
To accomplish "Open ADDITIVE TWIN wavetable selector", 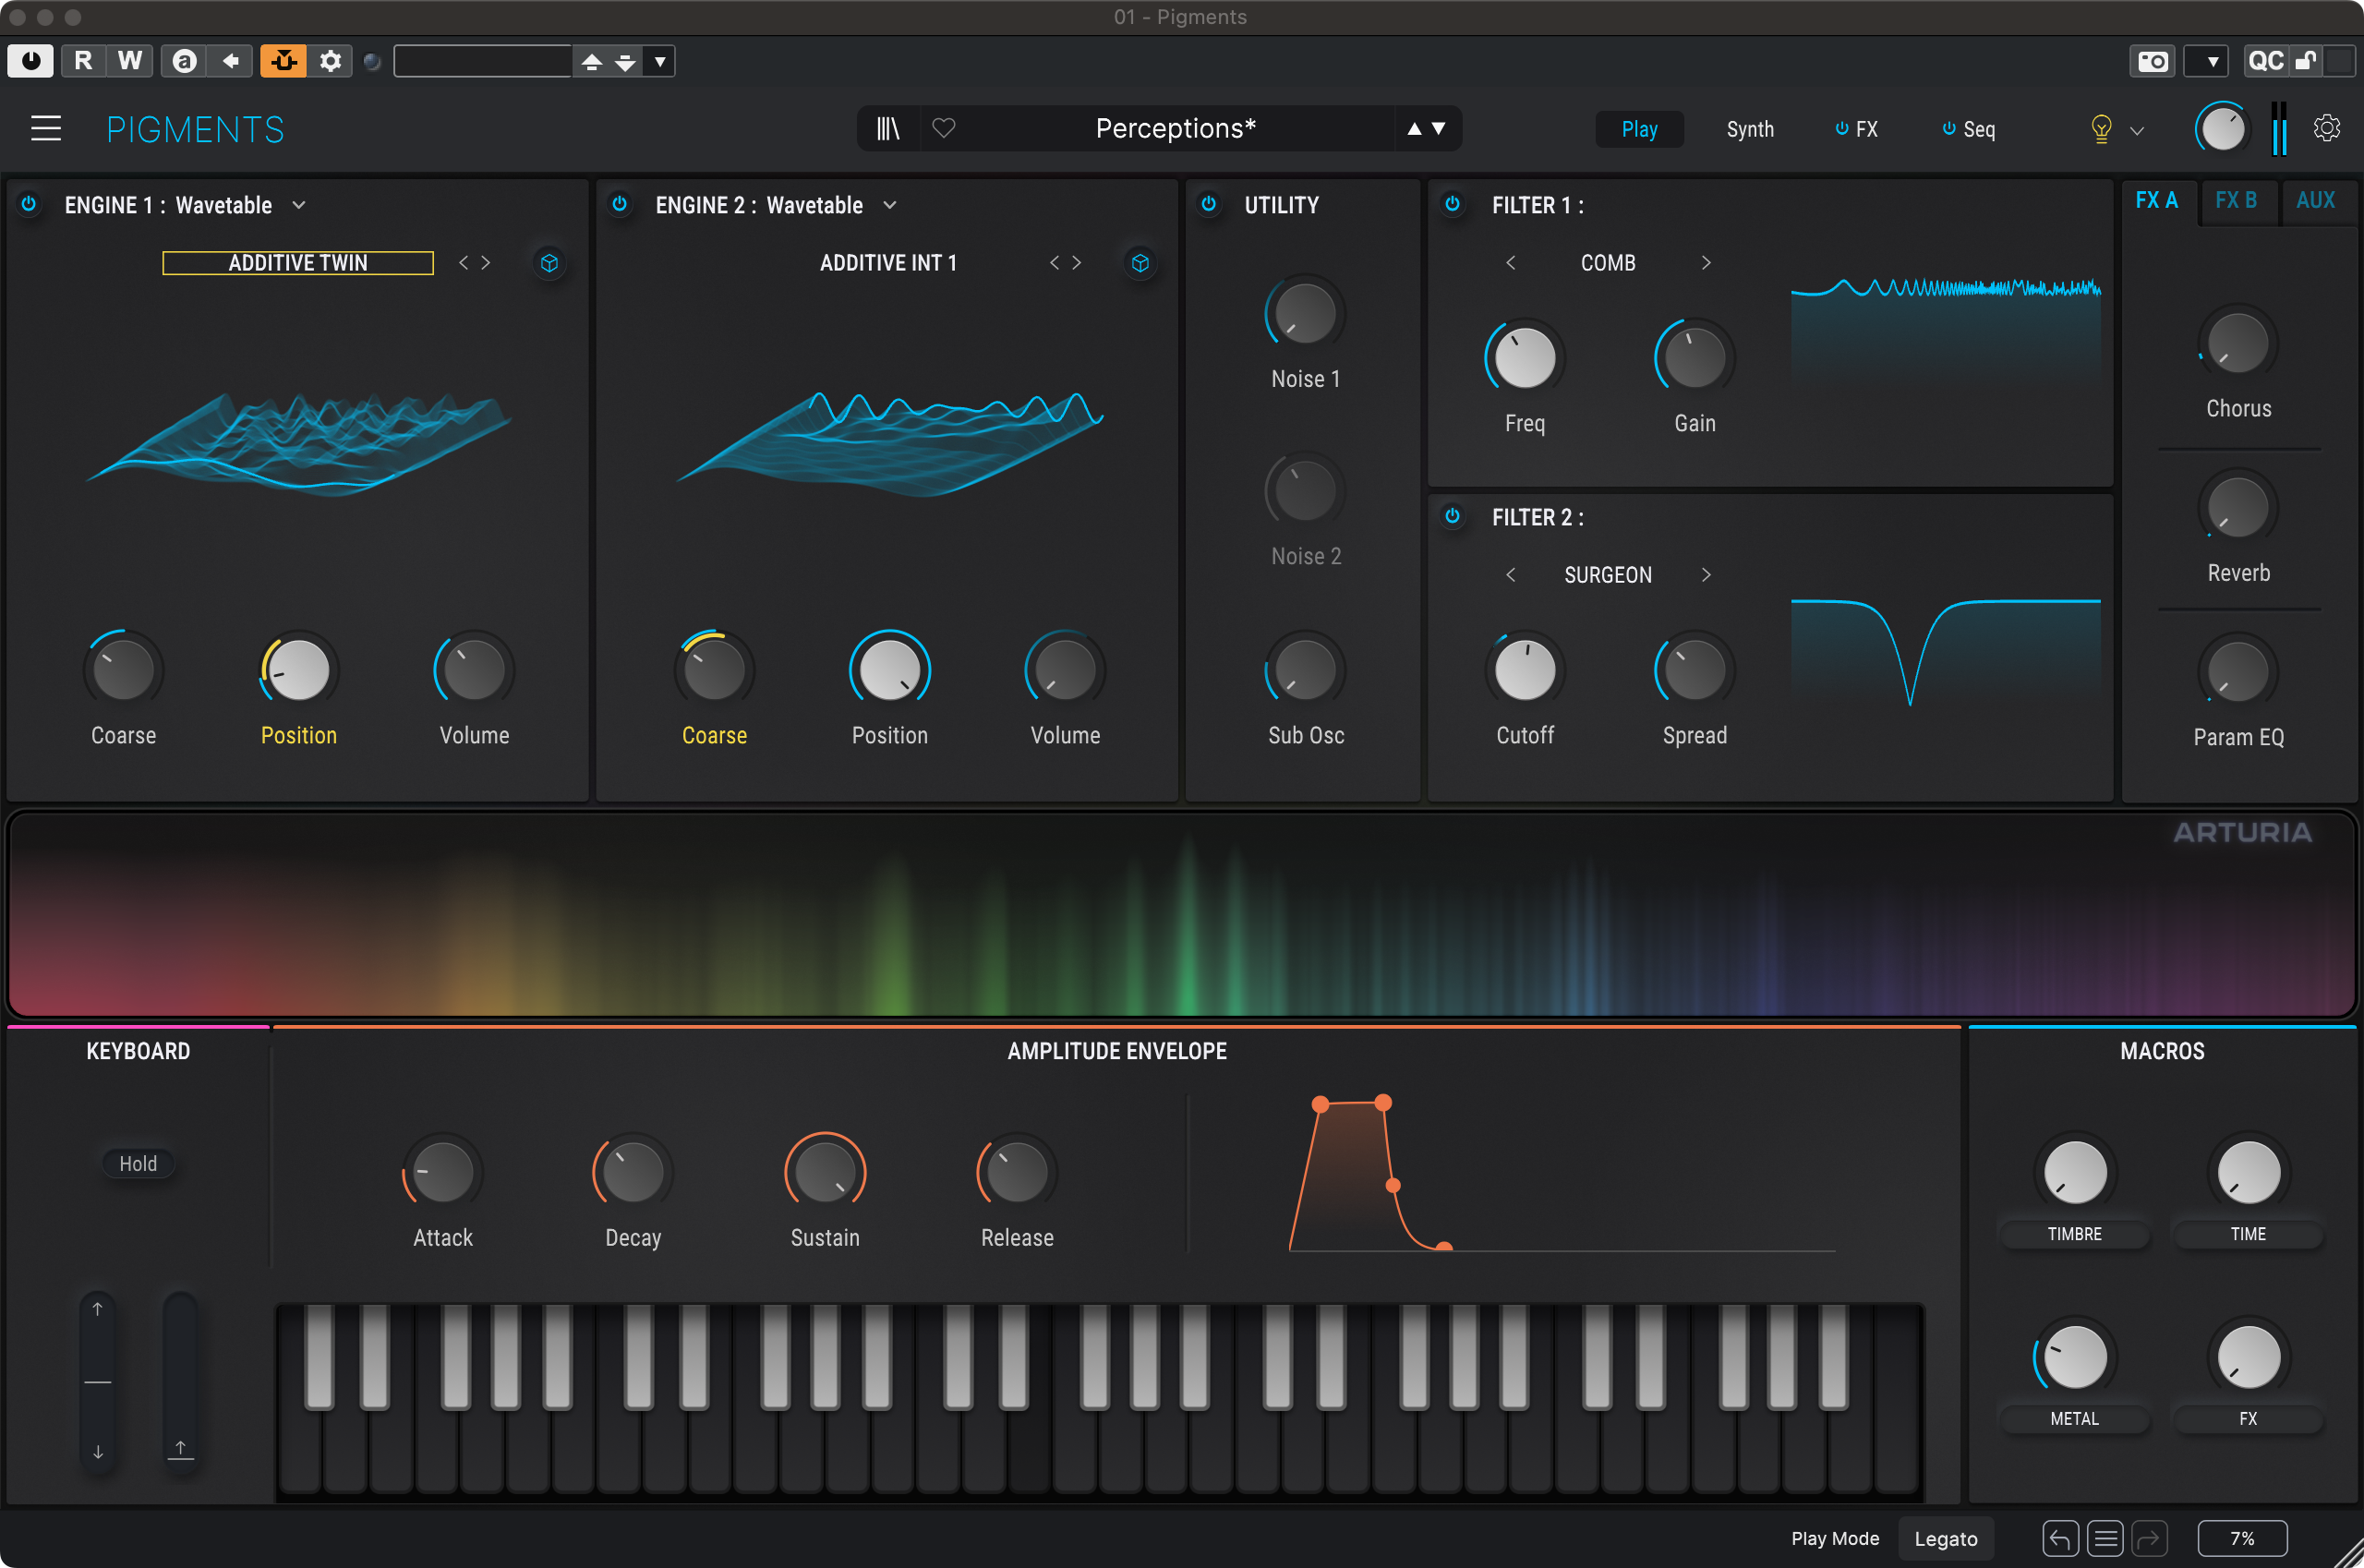I will click(298, 263).
